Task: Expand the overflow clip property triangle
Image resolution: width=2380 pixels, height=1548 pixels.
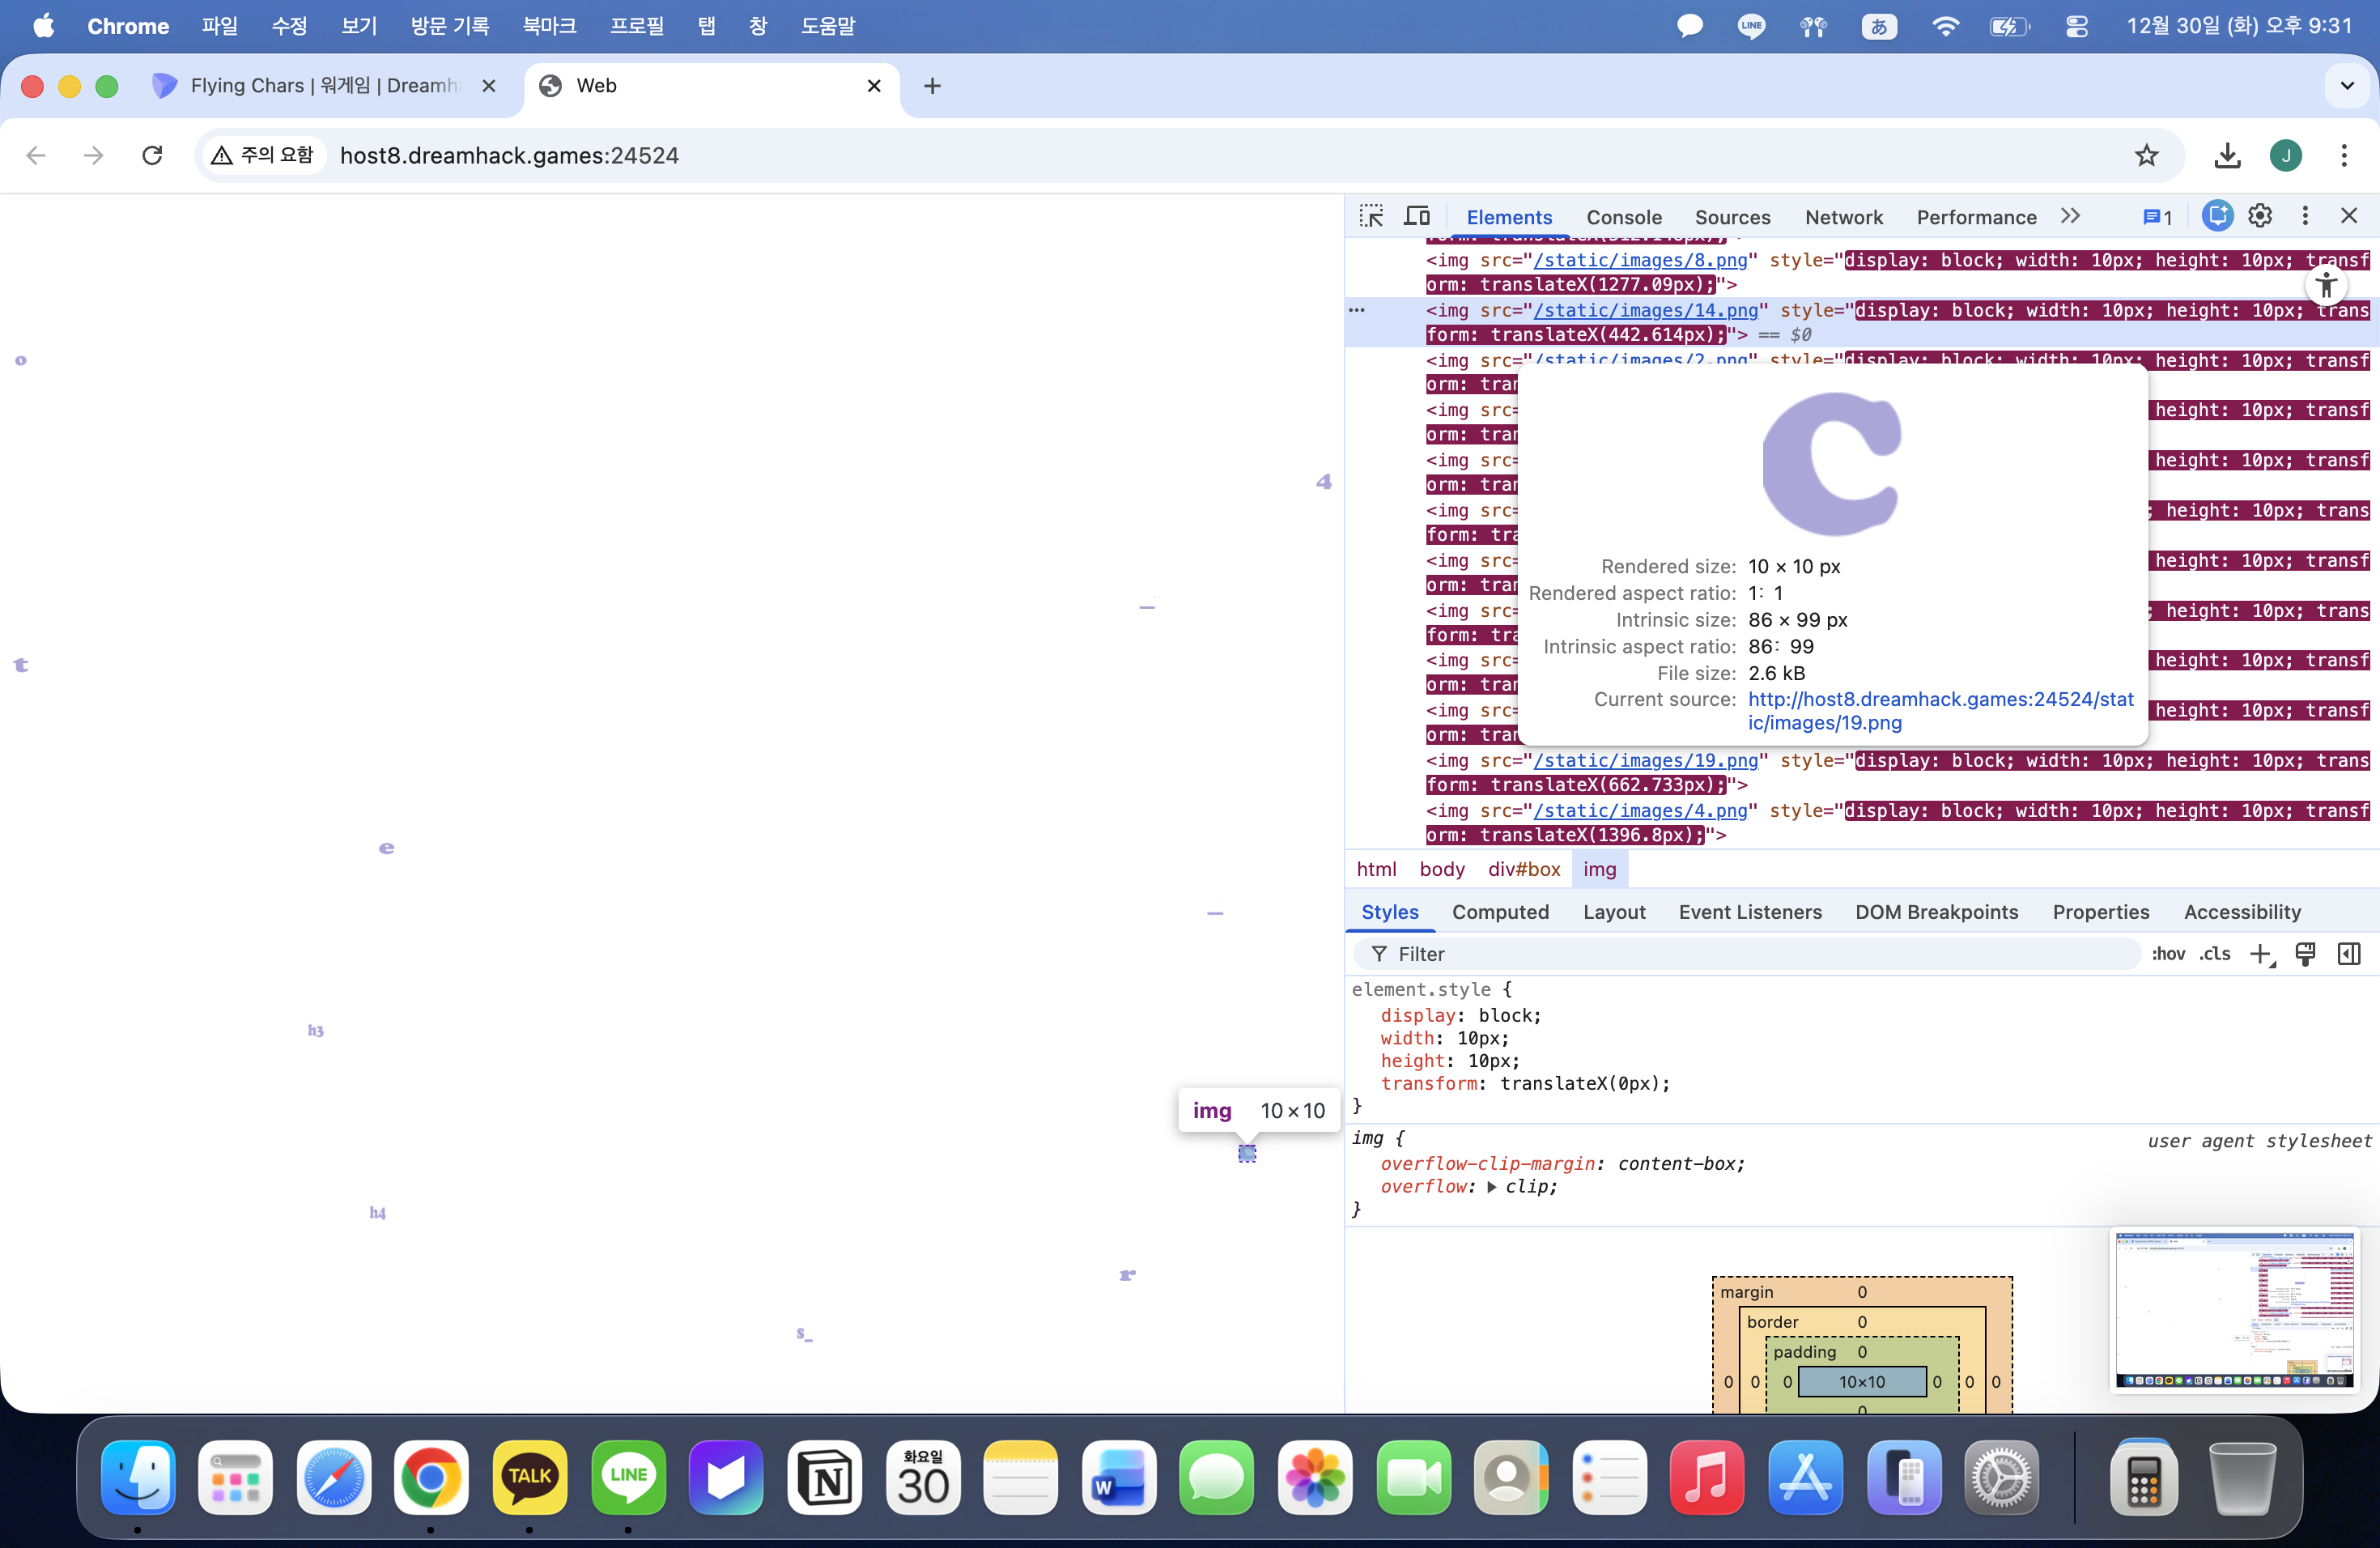Action: point(1491,1187)
